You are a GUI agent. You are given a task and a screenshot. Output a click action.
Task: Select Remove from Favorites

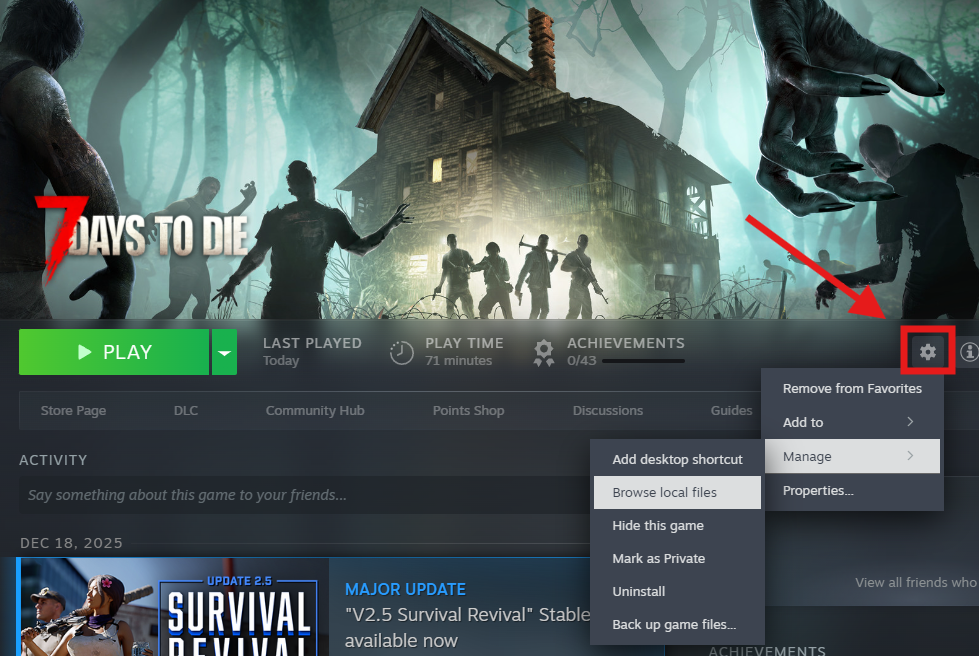tap(852, 388)
